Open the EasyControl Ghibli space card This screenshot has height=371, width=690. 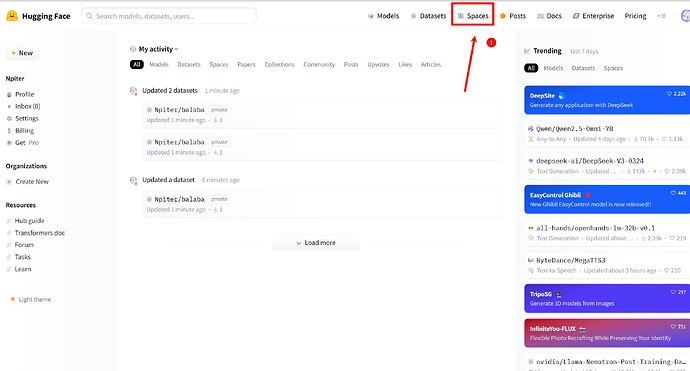(607, 199)
